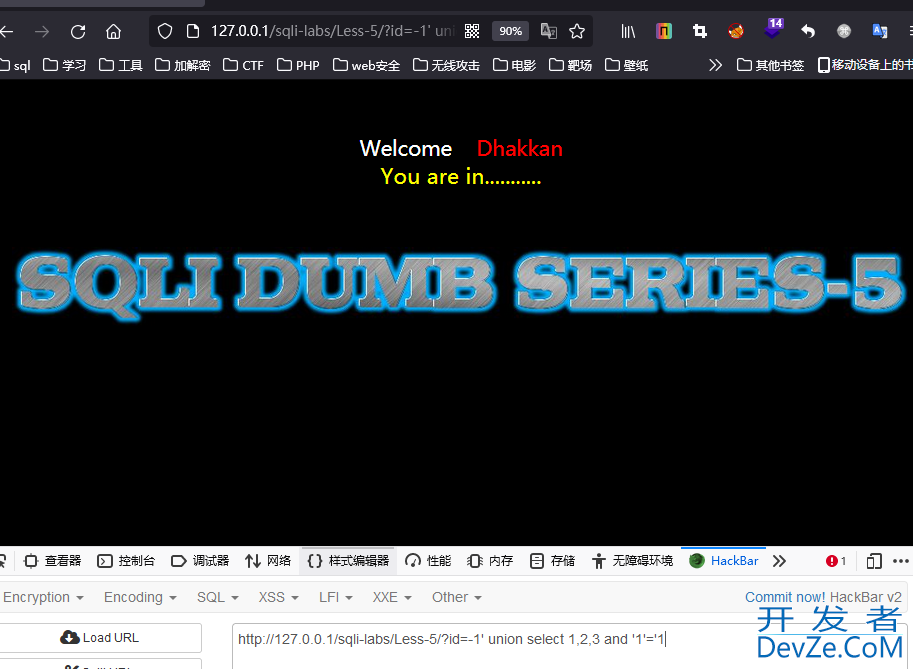Open the sql bookmark folder
Screen dimensions: 913x669
(x=16, y=65)
